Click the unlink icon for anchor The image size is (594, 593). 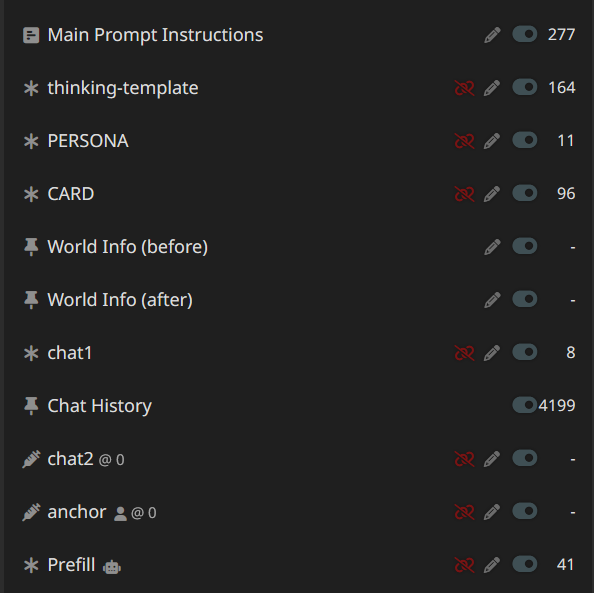pos(464,512)
